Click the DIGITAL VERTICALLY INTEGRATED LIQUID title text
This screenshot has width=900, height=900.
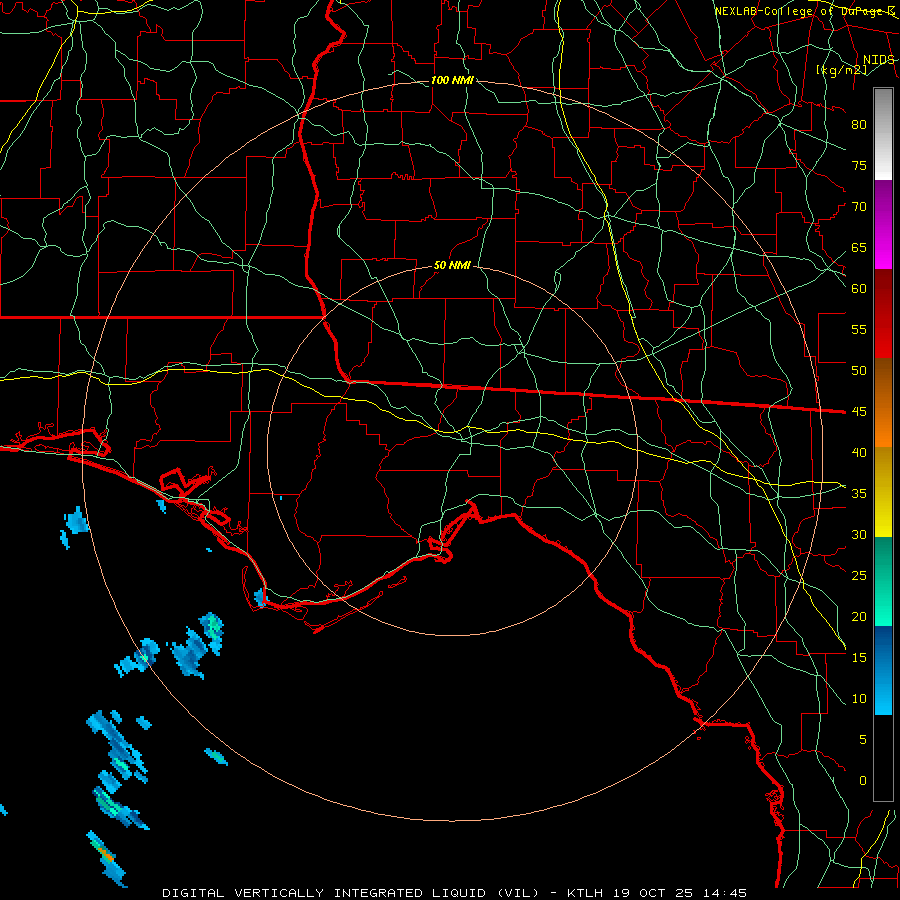tap(351, 893)
